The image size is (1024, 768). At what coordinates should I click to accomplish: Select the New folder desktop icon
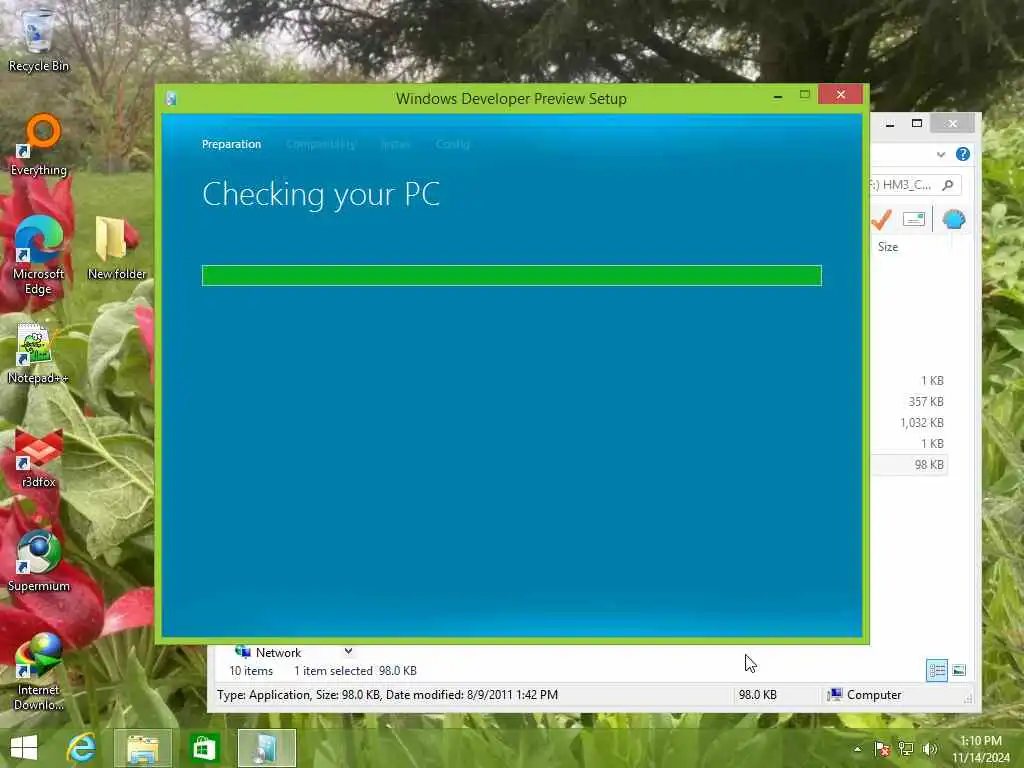pyautogui.click(x=116, y=249)
